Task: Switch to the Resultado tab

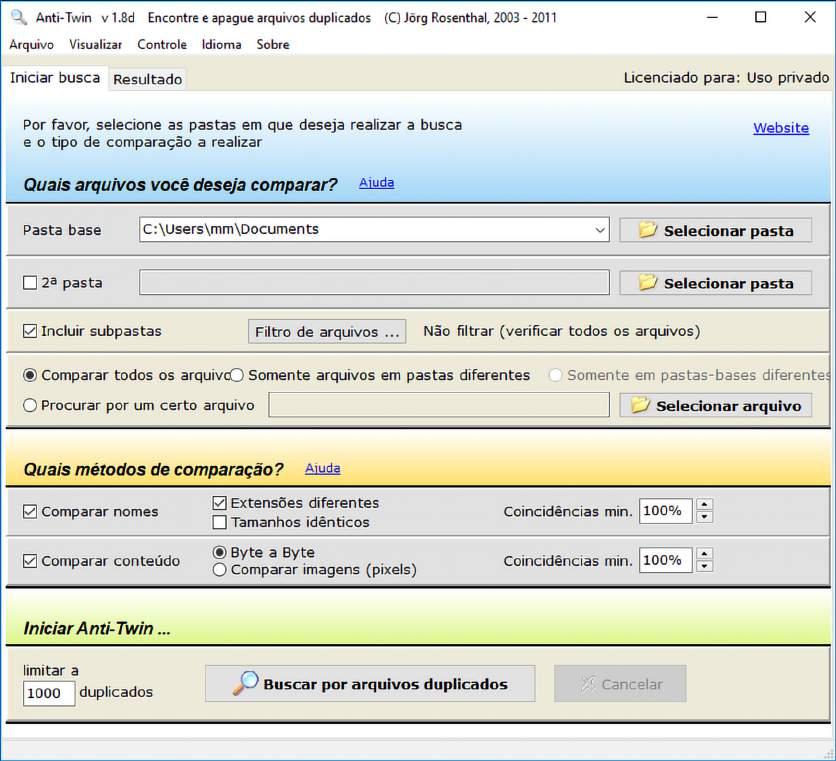Action: tap(148, 79)
